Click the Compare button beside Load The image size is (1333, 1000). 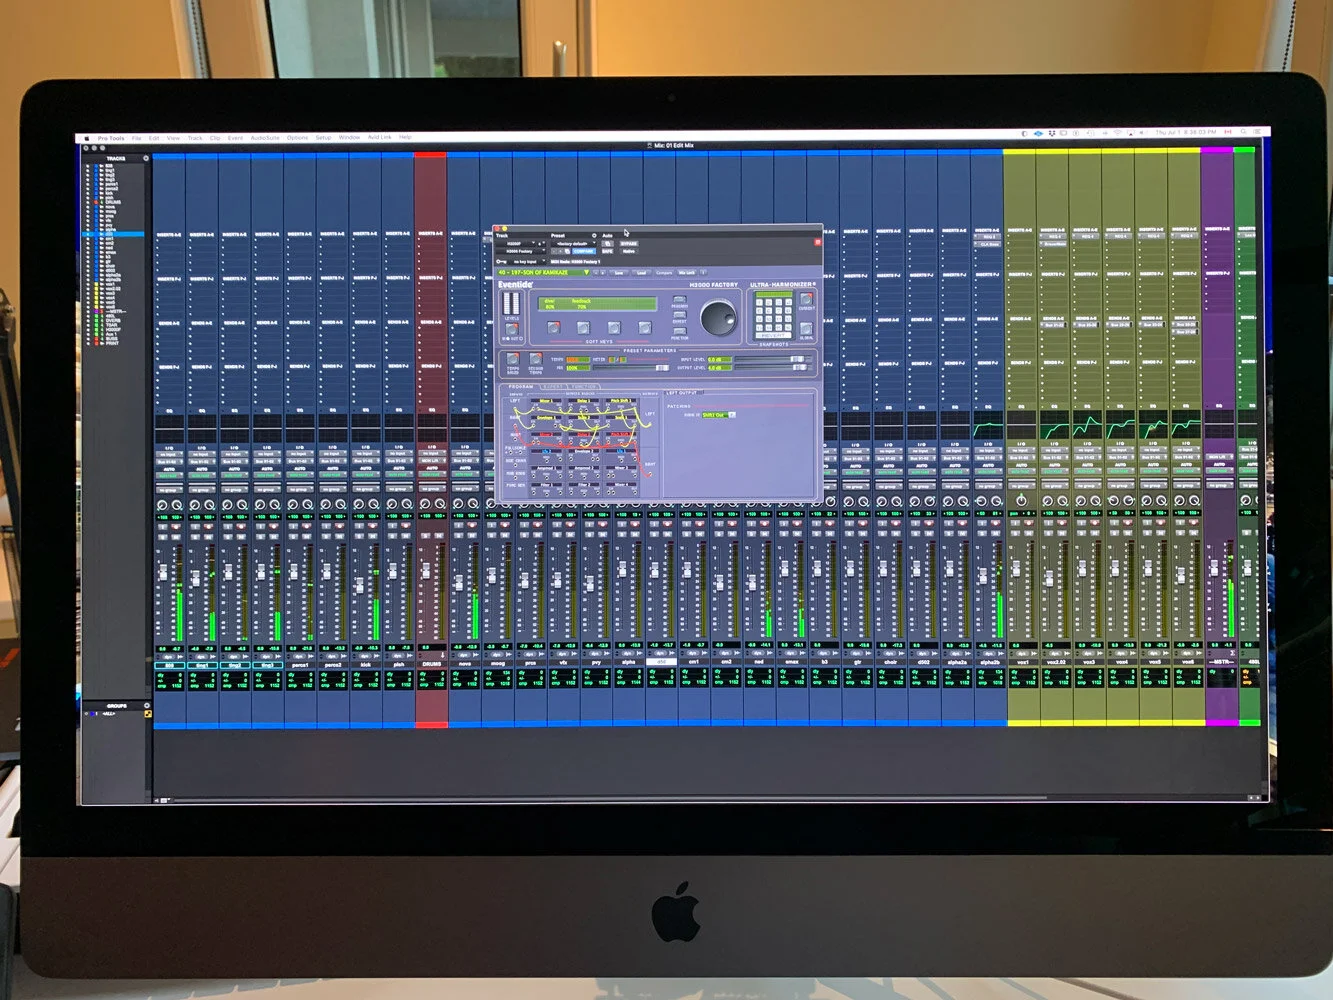pos(664,272)
